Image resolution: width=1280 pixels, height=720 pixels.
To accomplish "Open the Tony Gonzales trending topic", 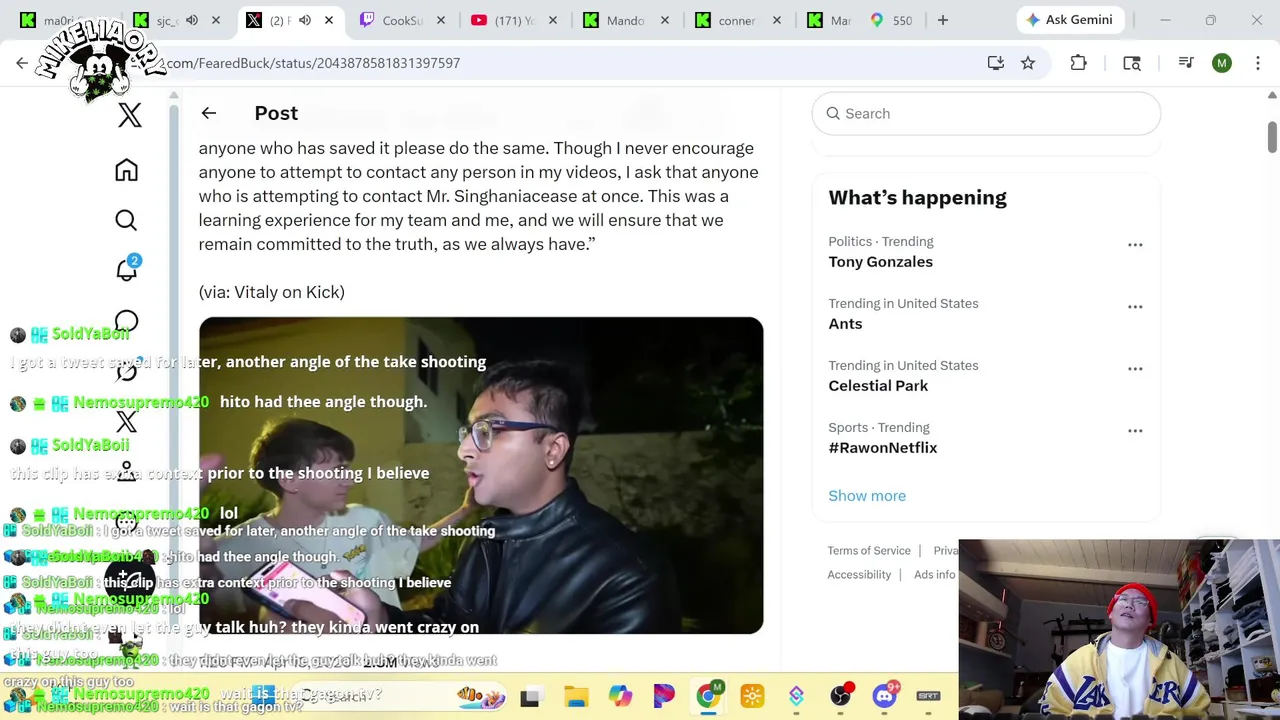I will (x=880, y=262).
